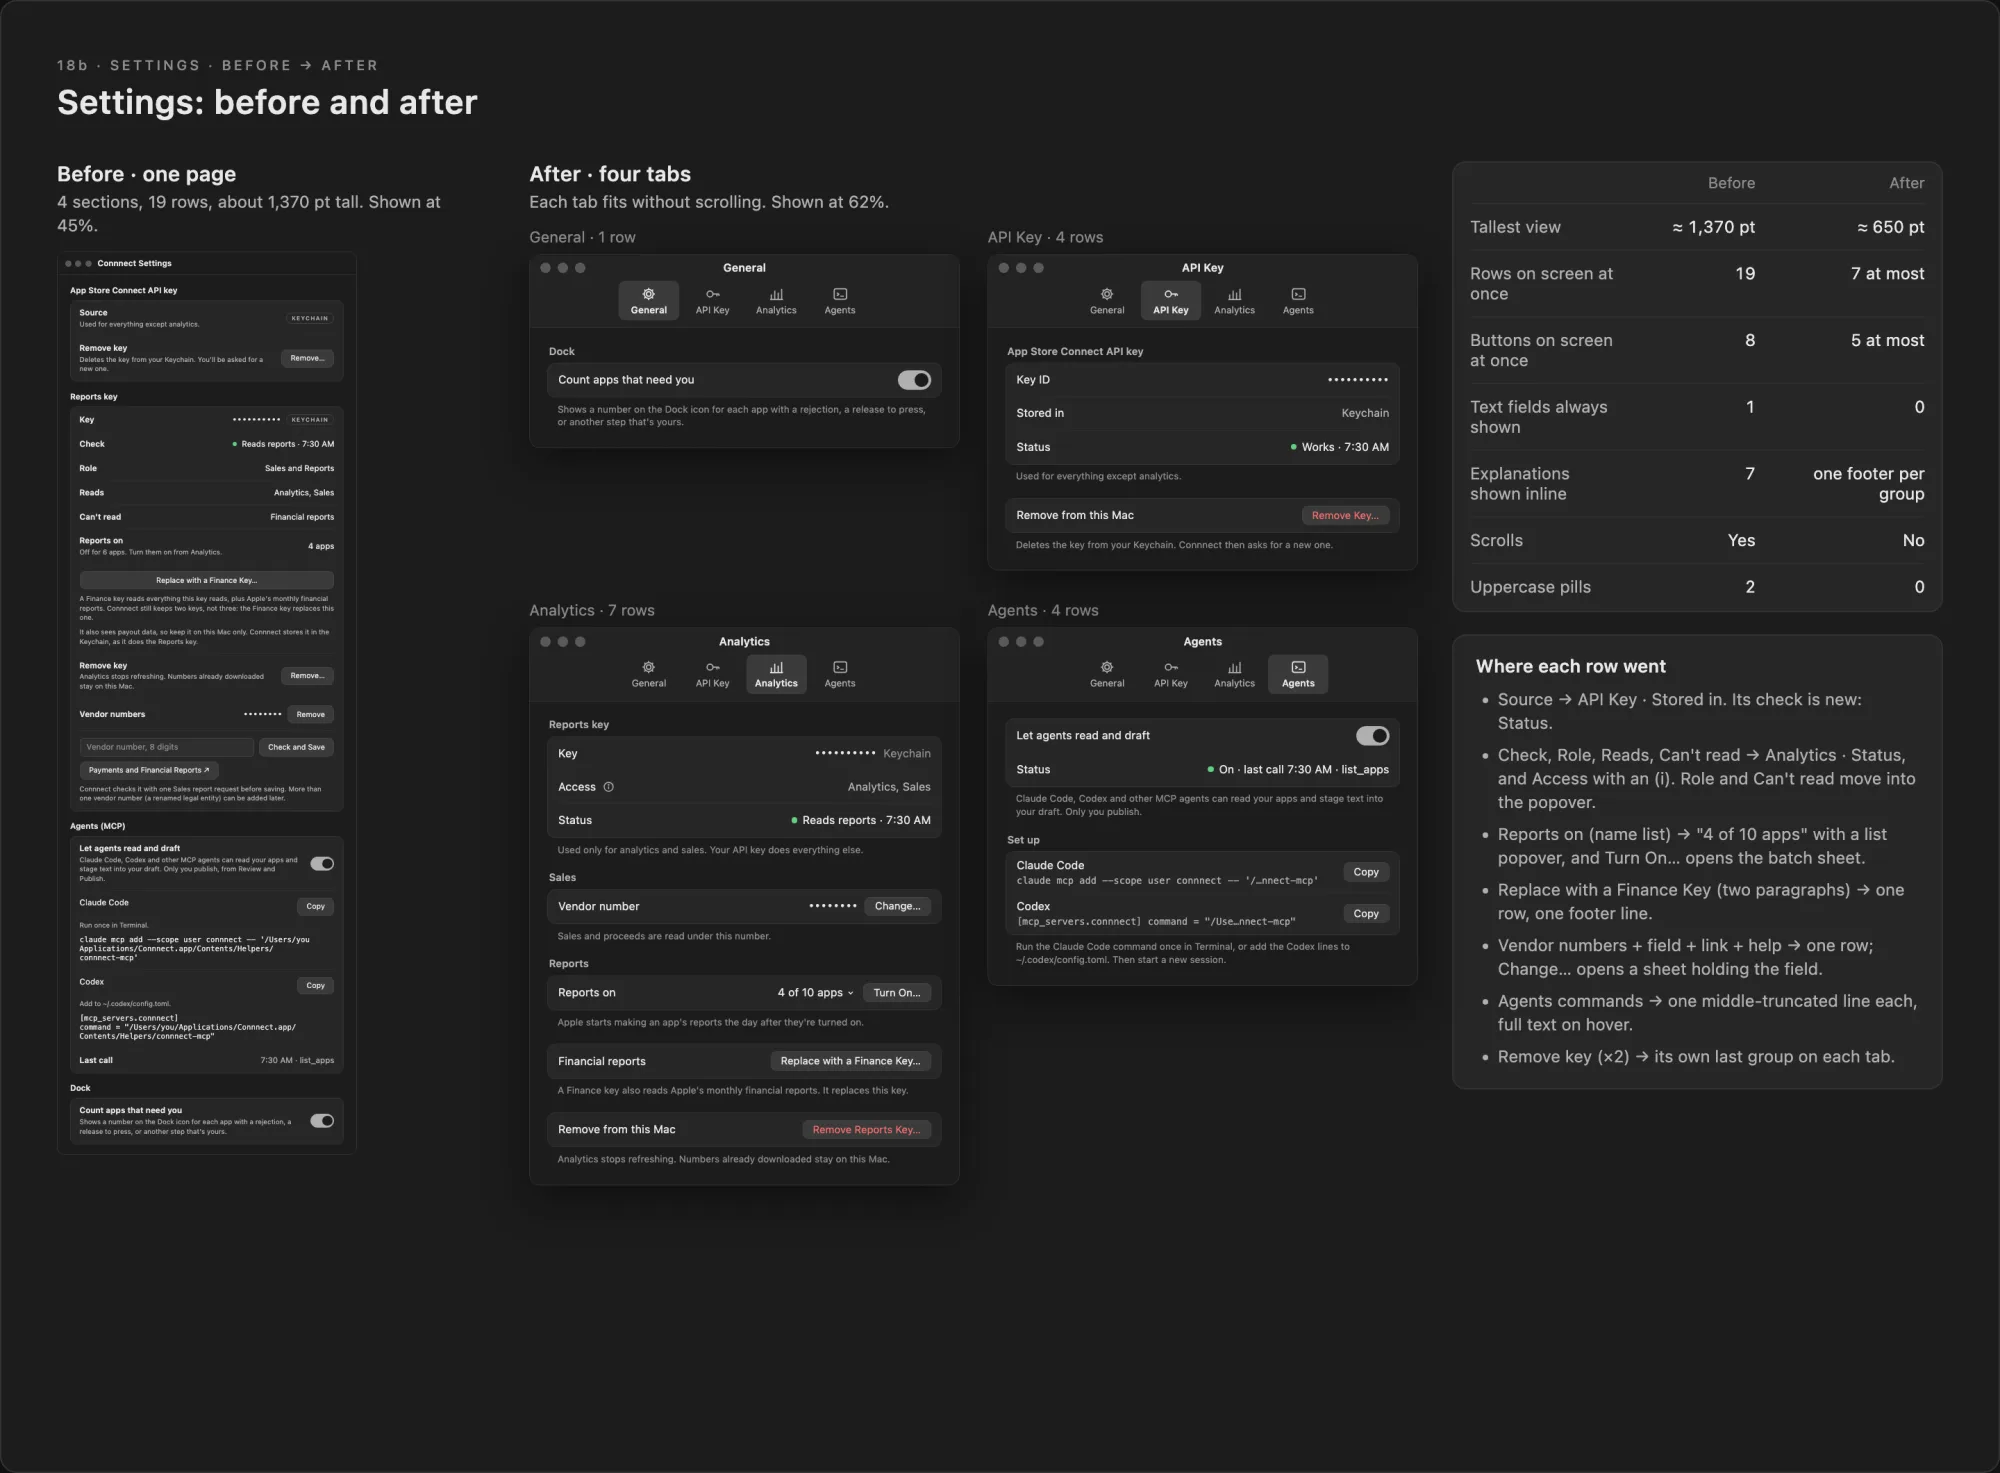
Task: Click the Key ID row in API Key window
Action: click(1202, 380)
